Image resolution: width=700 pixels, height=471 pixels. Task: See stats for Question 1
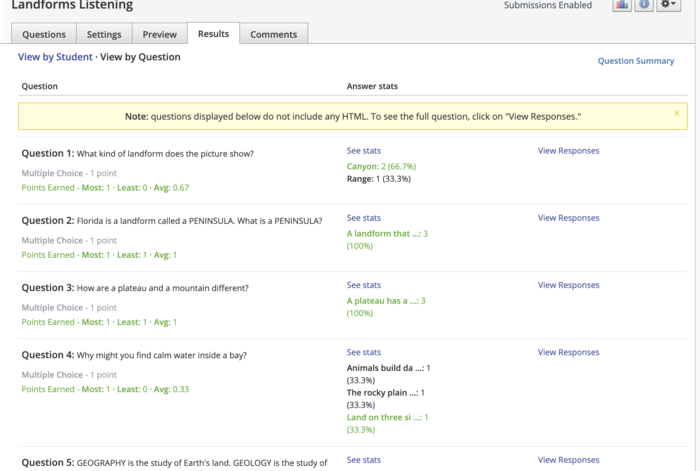click(363, 151)
